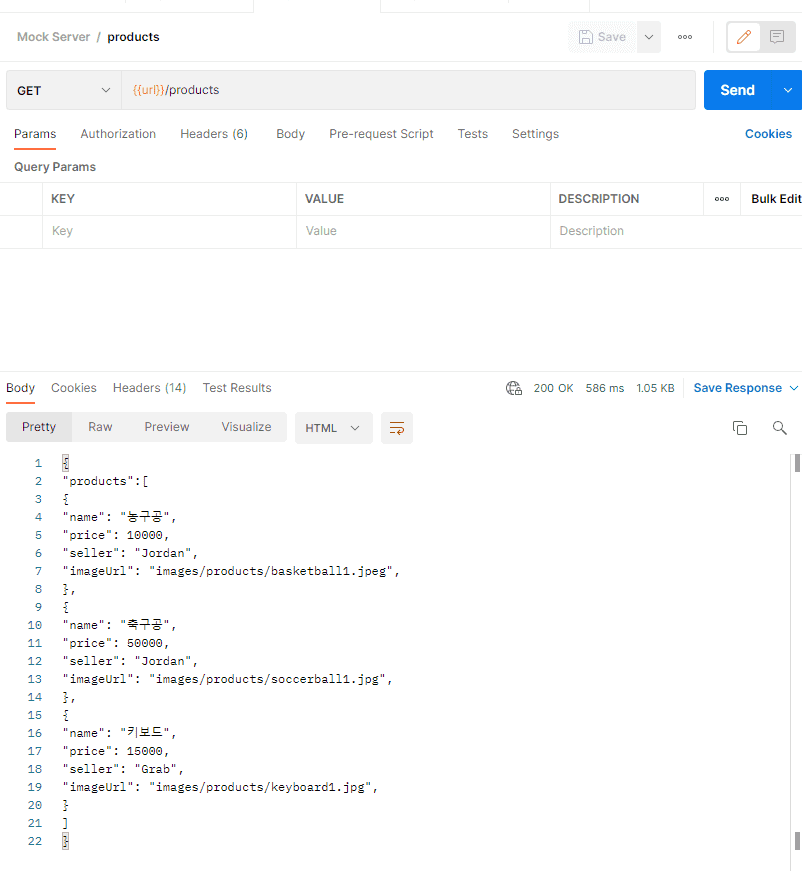Click the line with soccerball1.jpg

[228, 679]
